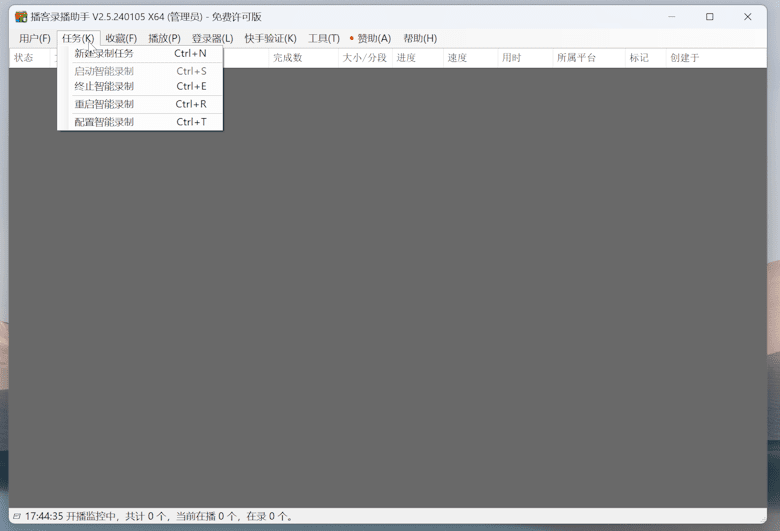Viewport: 780px width, 531px height.
Task: Maximize the 播客录播助手 window
Action: [709, 16]
